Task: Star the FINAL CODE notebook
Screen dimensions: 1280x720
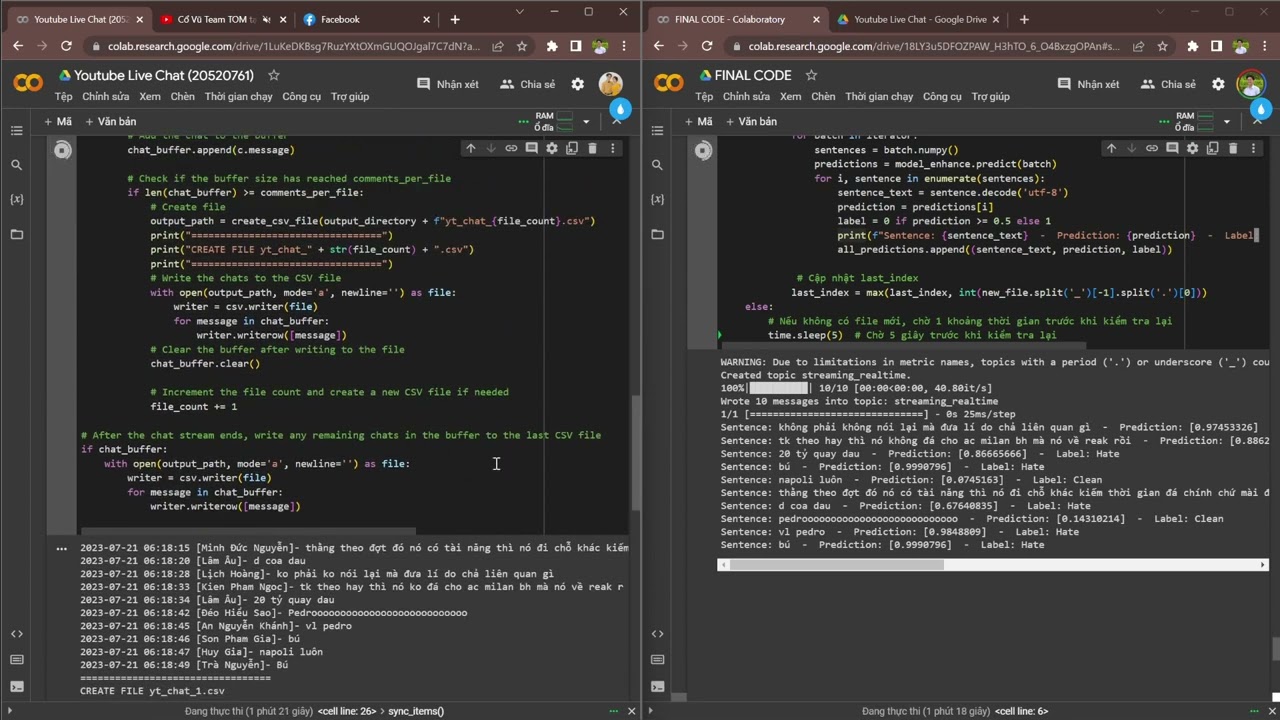Action: click(x=811, y=76)
